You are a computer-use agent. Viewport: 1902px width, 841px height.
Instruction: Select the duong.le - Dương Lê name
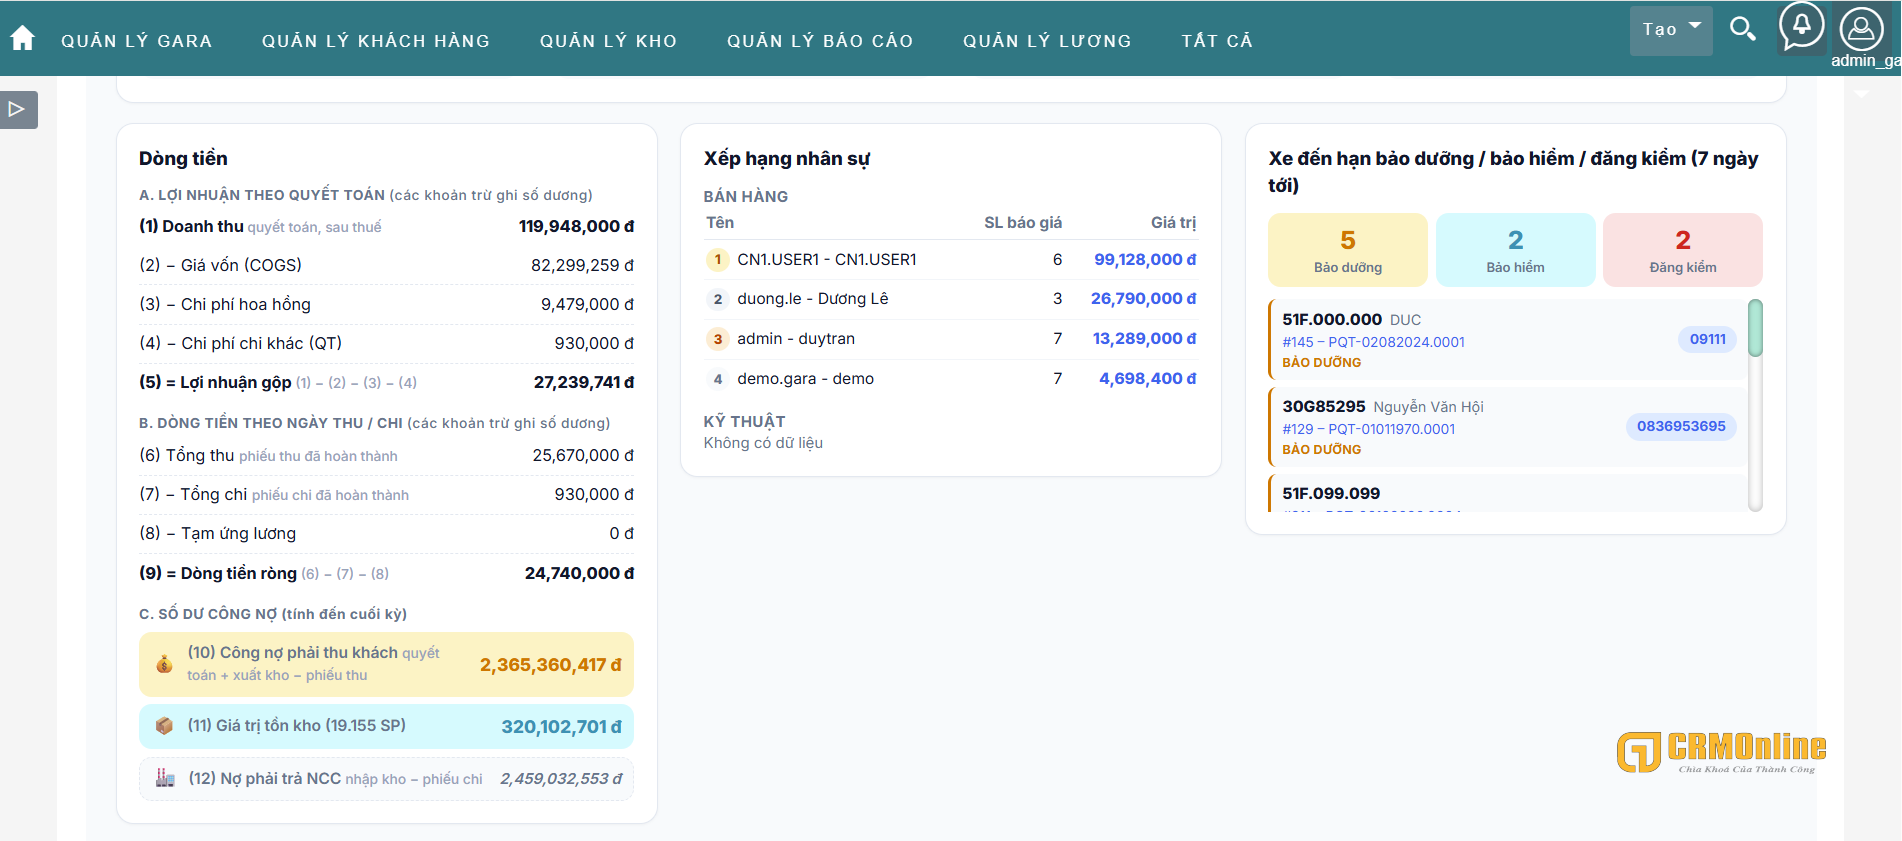pyautogui.click(x=813, y=299)
